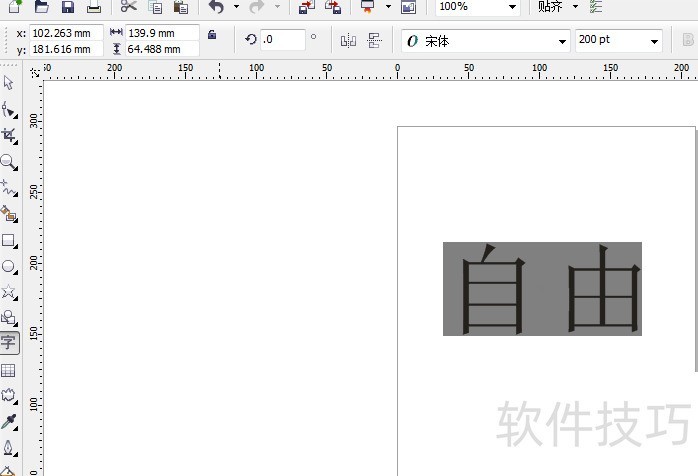
Task: Create new document icon
Action: 15,6
